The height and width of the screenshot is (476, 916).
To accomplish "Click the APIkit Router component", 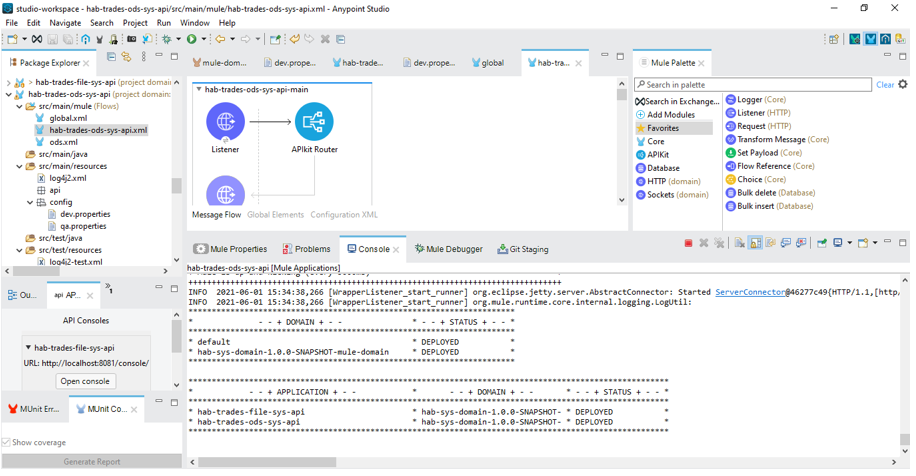I will [314, 122].
